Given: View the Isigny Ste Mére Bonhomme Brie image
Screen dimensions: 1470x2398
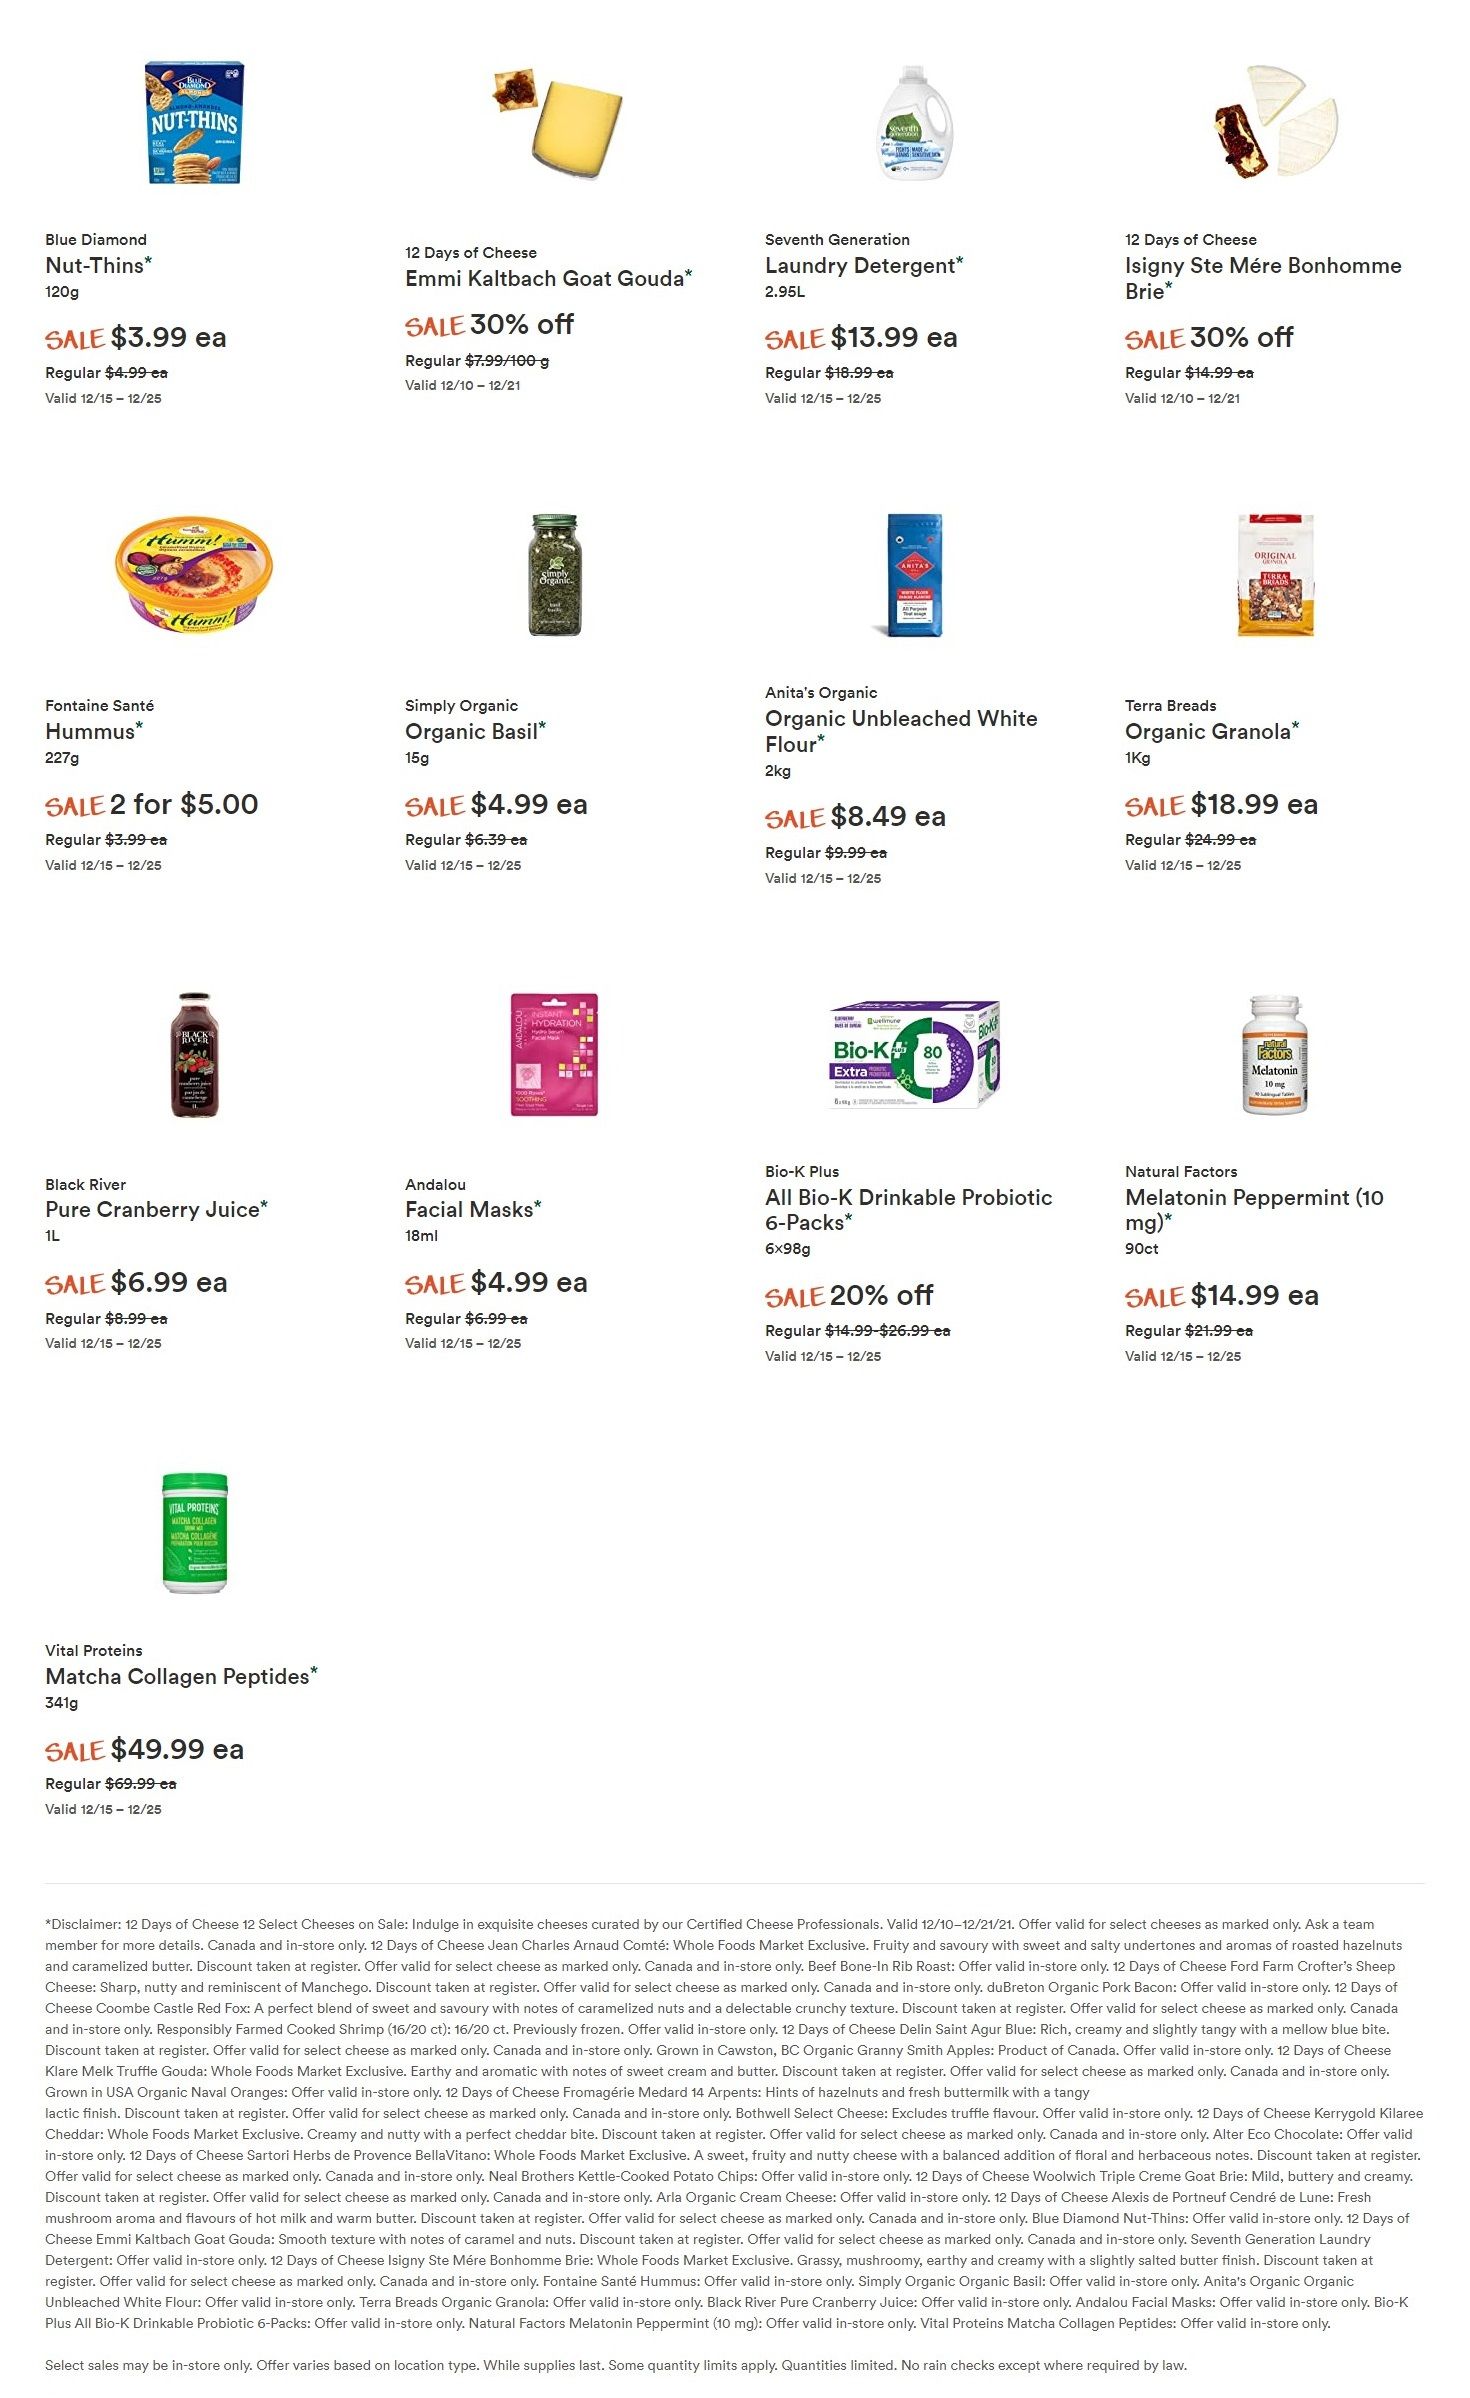Looking at the screenshot, I should (1275, 122).
